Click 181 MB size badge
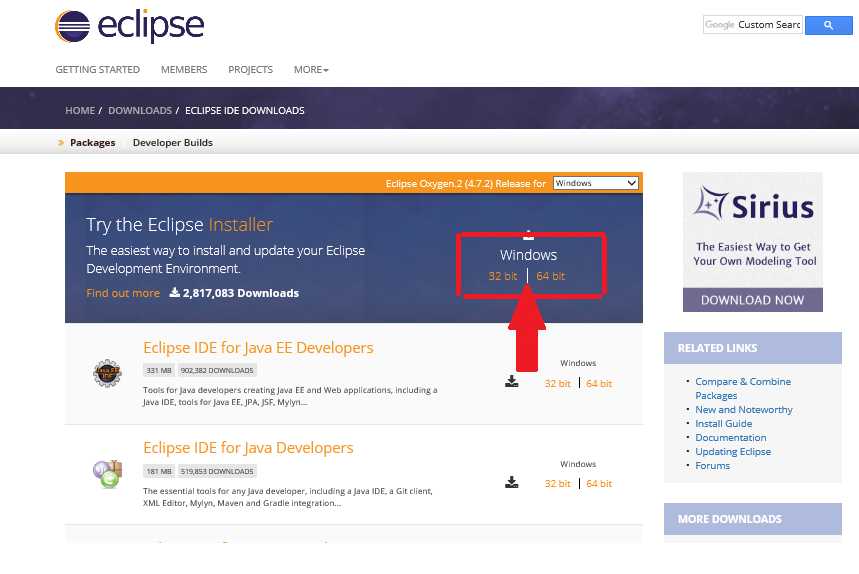The height and width of the screenshot is (574, 859). click(159, 471)
